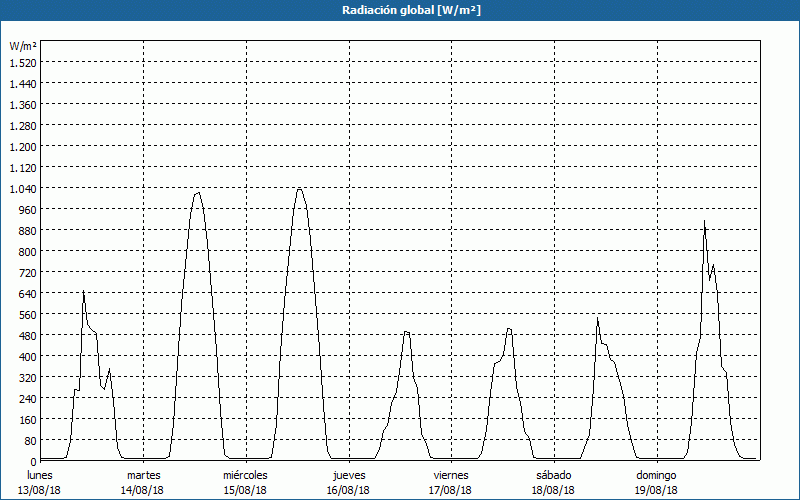This screenshot has height=500, width=800.
Task: Click the 18/08/18 date label
Action: point(553,490)
